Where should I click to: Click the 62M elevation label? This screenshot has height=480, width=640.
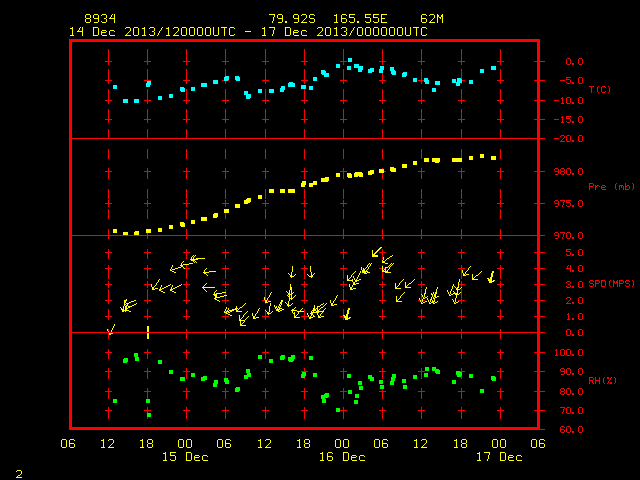click(432, 19)
